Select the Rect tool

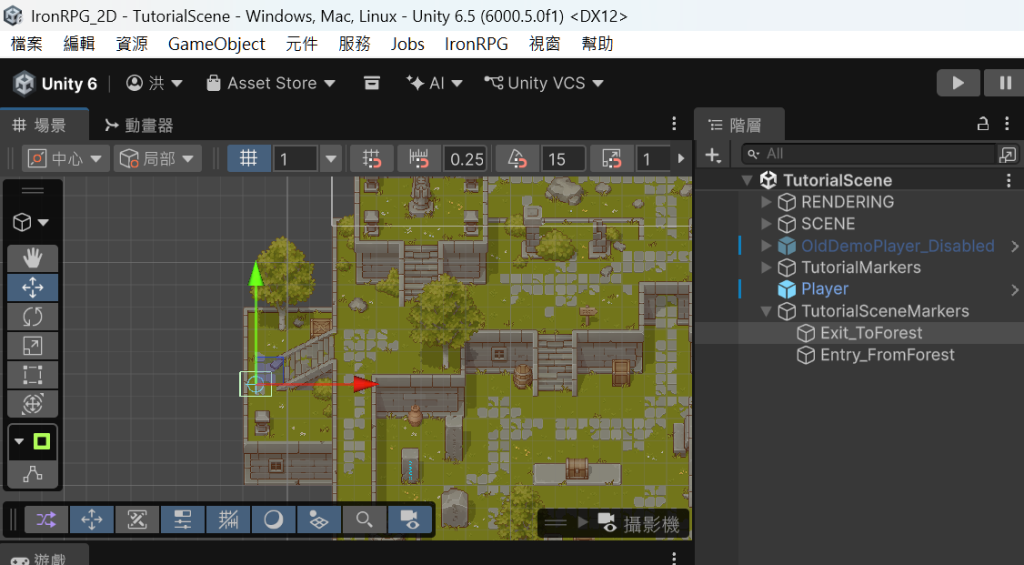tap(33, 375)
